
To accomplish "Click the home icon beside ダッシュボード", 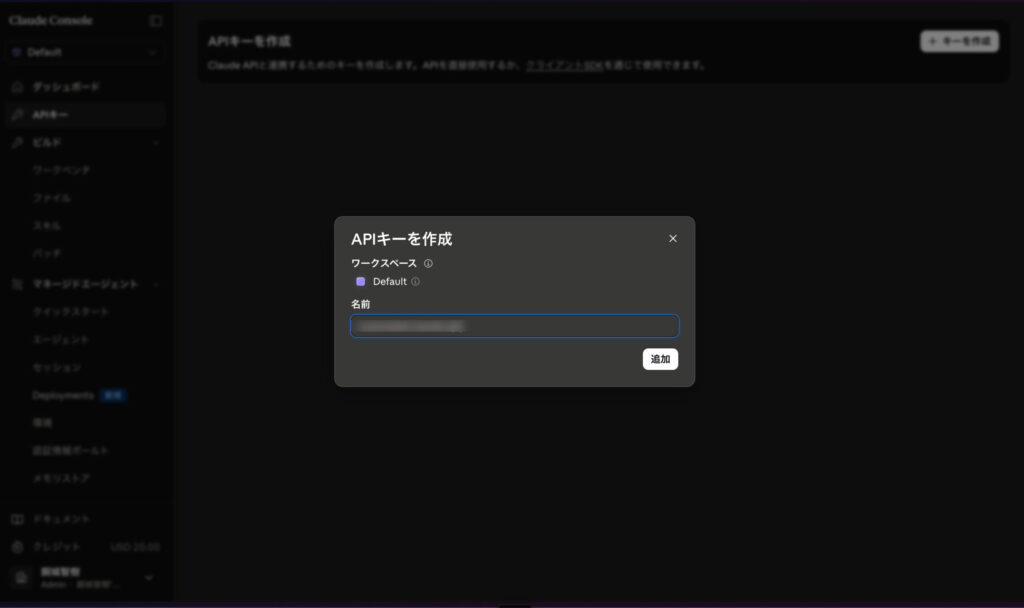I will click(x=18, y=87).
